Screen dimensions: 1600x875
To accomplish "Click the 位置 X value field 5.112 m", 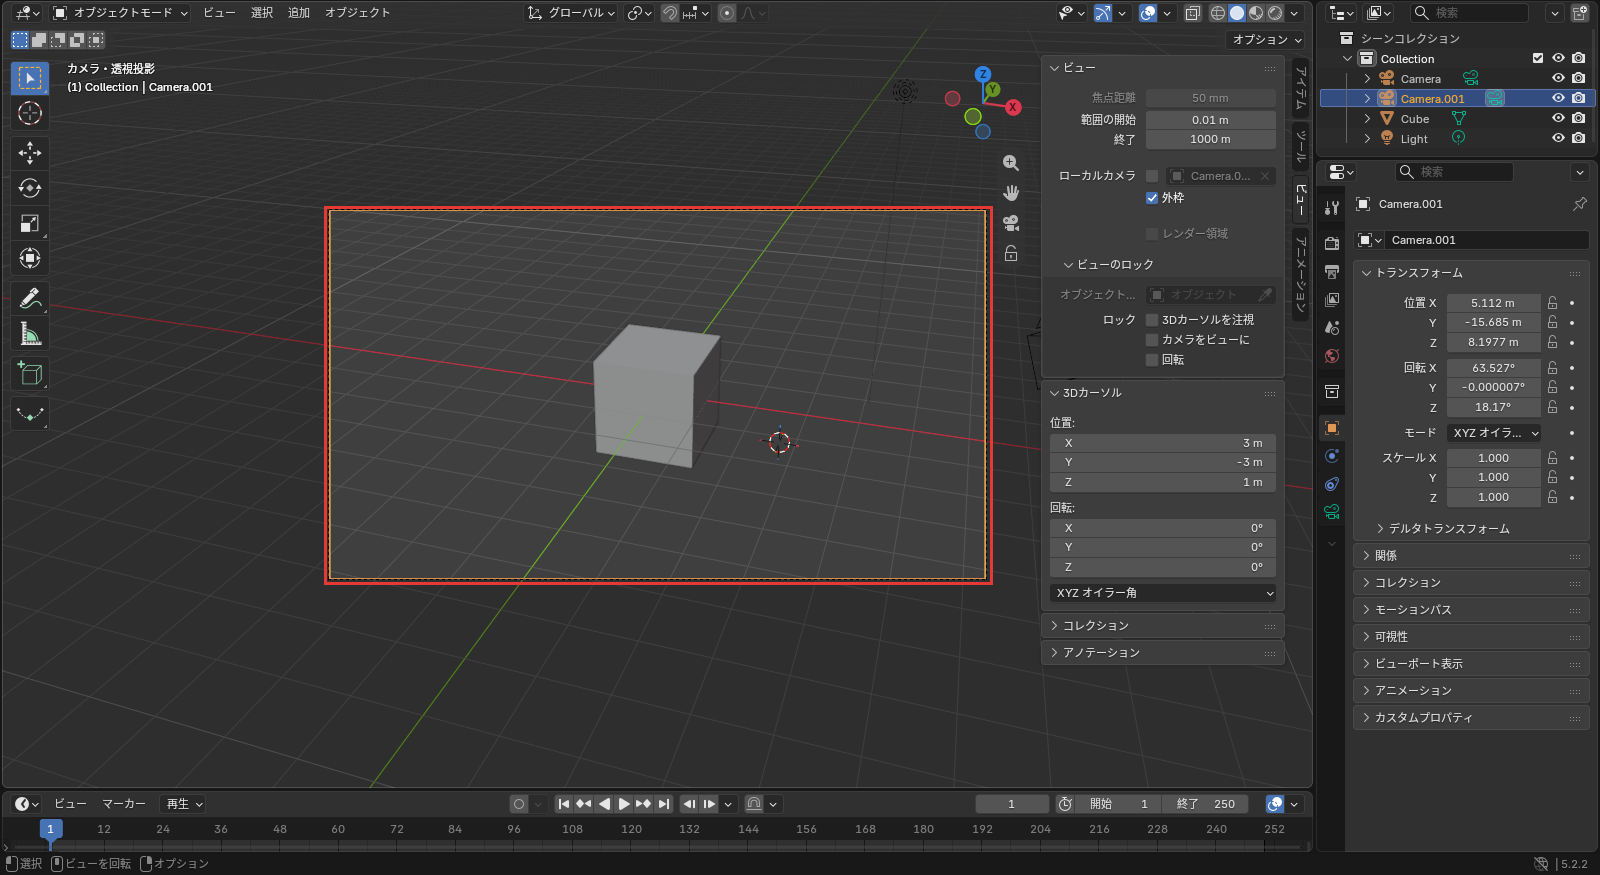I will click(1493, 303).
